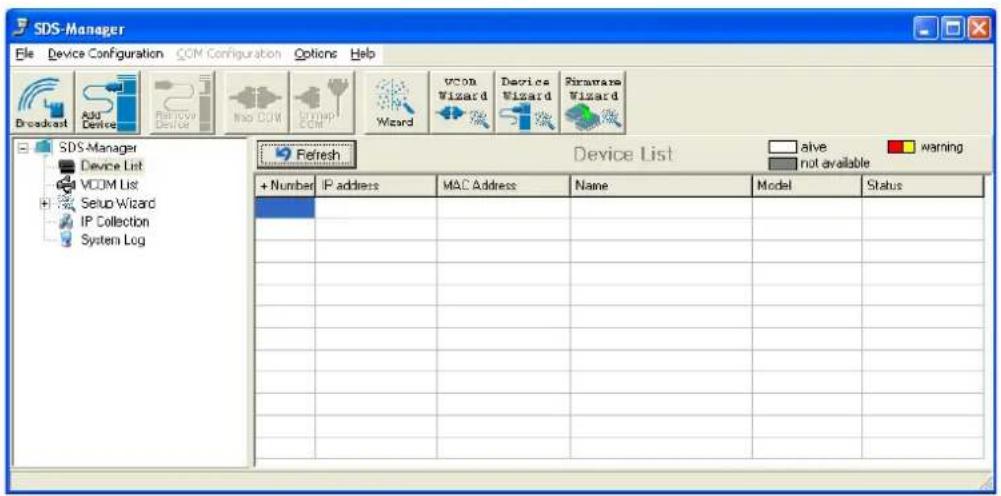Sort by the Name column header
The height and width of the screenshot is (496, 1001).
coord(661,186)
